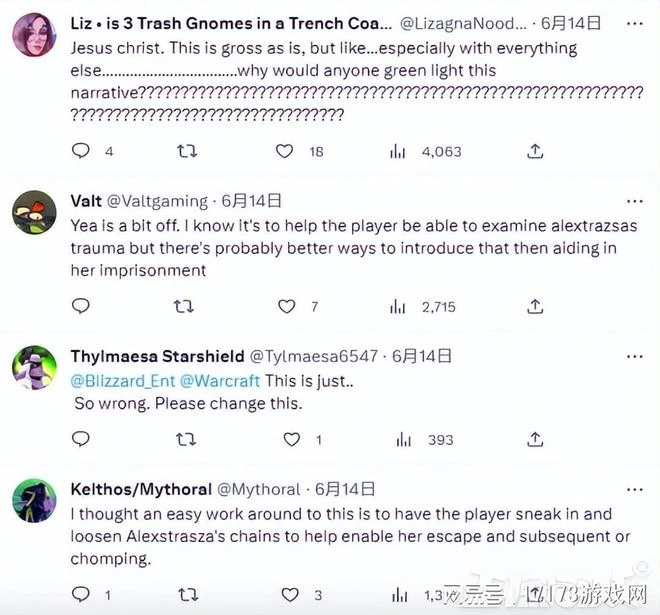The image size is (660, 615).
Task: Reply to Valt's tweet
Action: click(x=81, y=306)
